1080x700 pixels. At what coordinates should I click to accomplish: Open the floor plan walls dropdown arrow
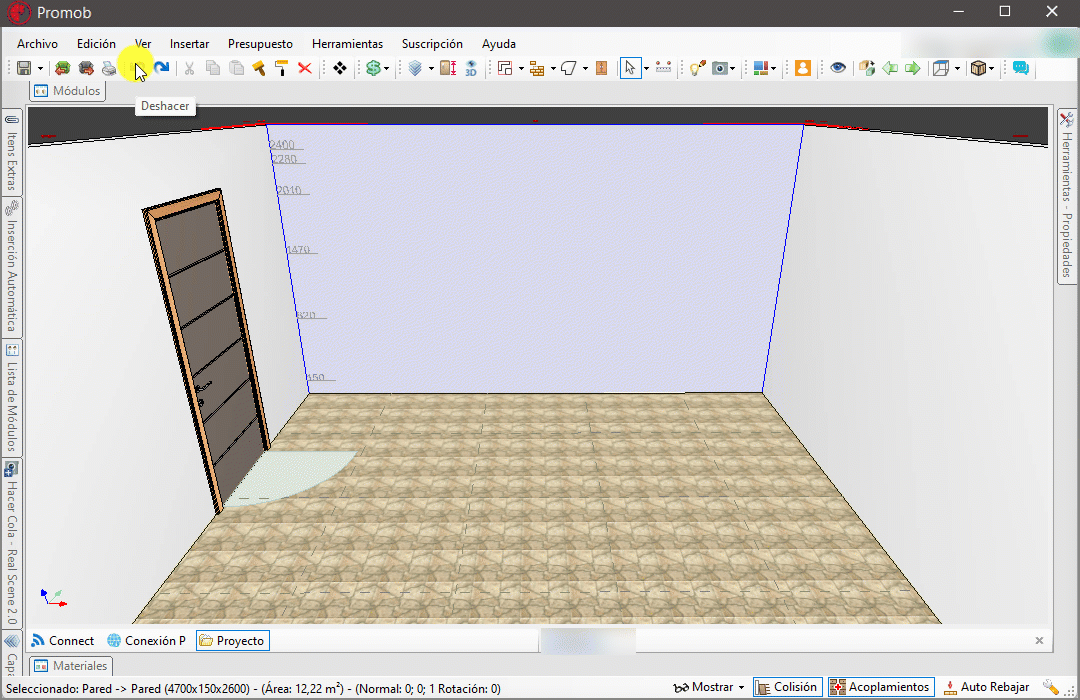[521, 68]
